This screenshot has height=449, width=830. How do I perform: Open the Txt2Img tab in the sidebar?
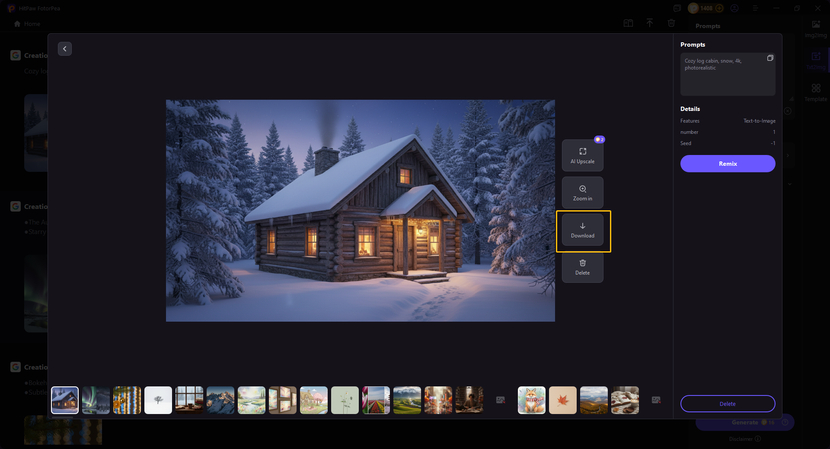[816, 60]
